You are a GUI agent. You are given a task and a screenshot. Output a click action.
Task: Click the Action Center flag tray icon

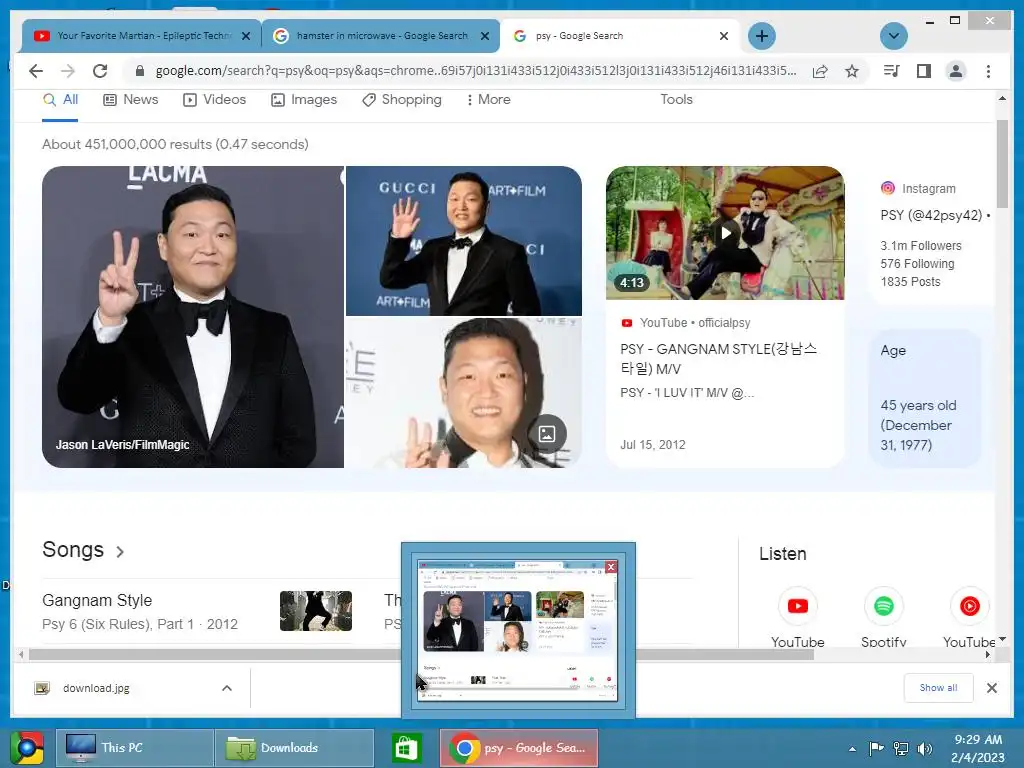[x=876, y=748]
